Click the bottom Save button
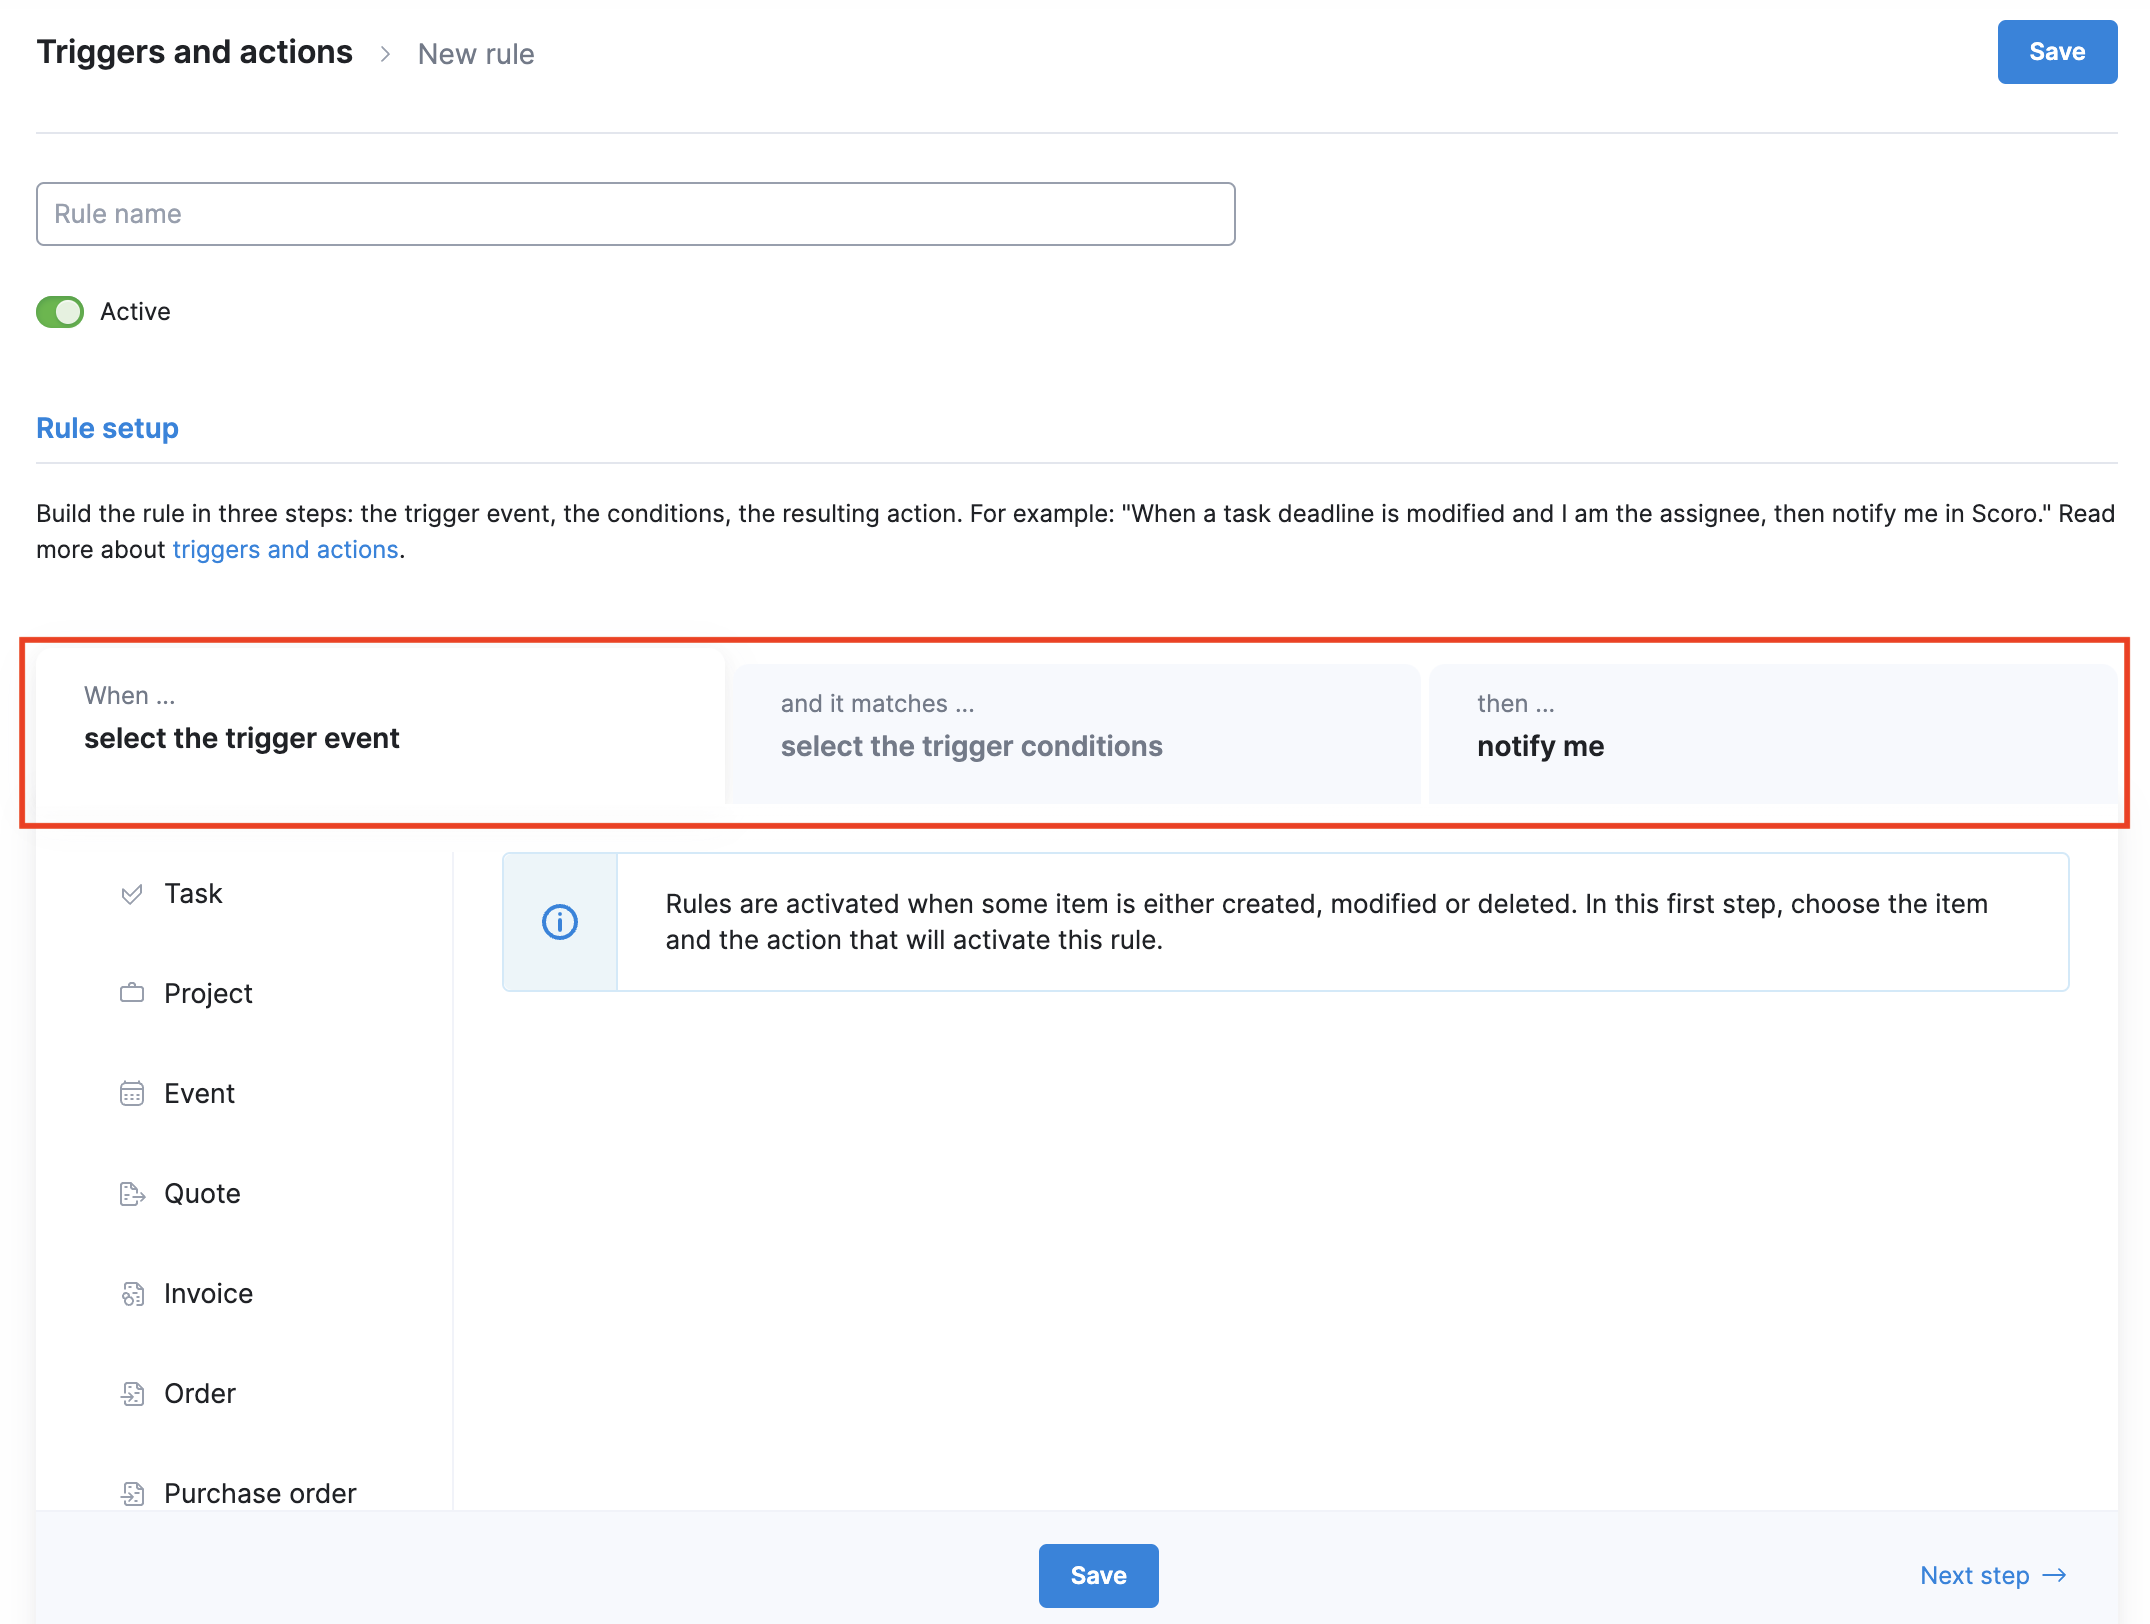The image size is (2150, 1624). point(1098,1576)
